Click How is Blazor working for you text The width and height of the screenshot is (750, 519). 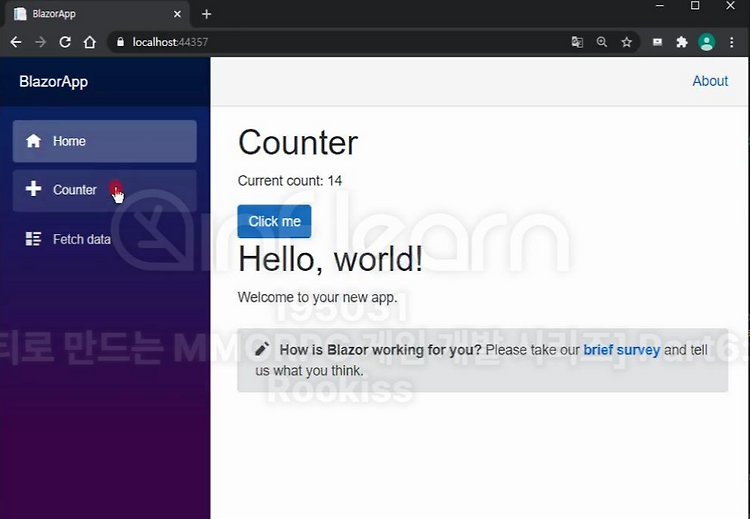point(380,350)
